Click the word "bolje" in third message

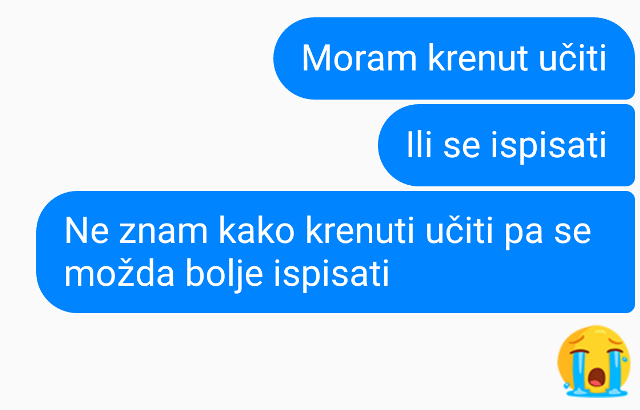[x=224, y=275]
